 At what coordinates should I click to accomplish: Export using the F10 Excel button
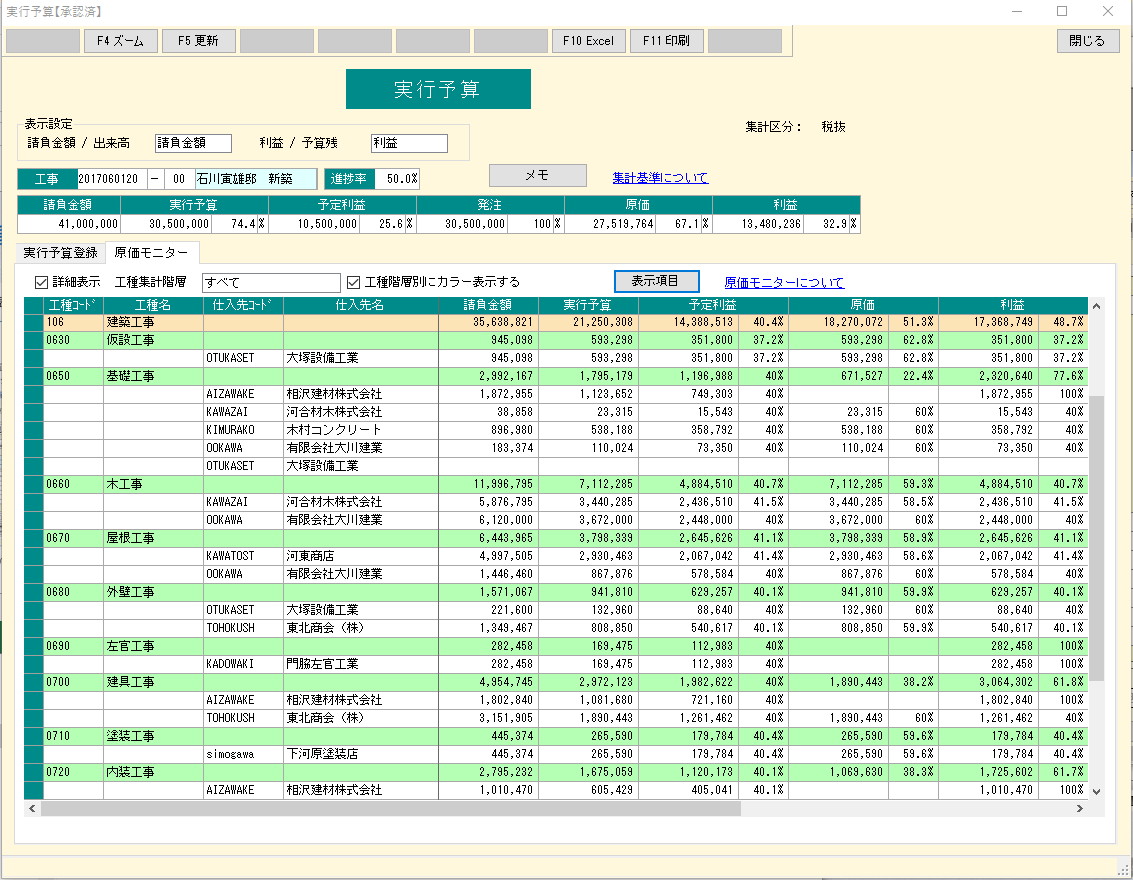[x=589, y=41]
